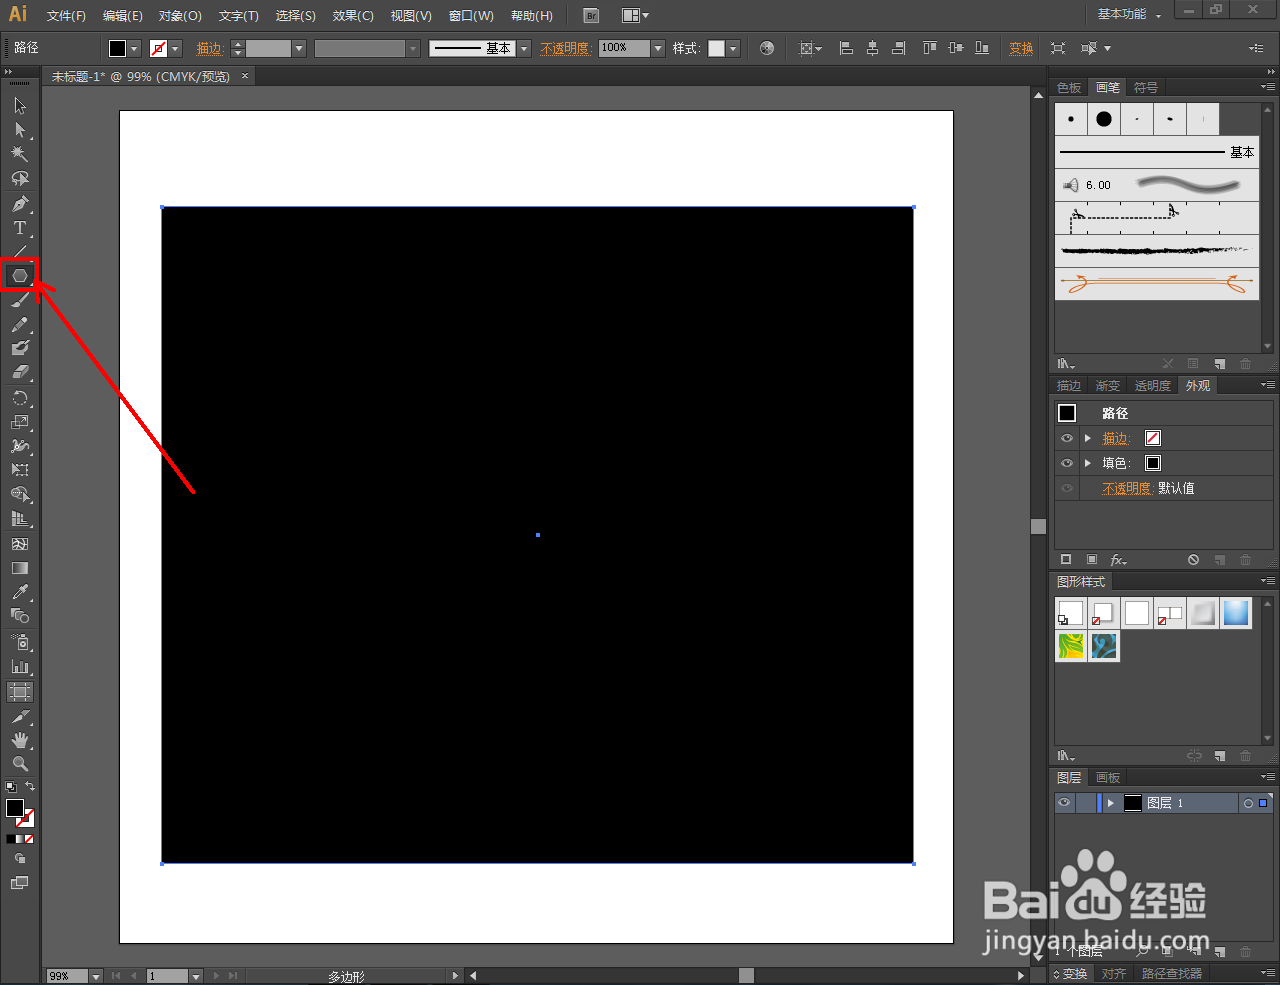This screenshot has height=985, width=1280.
Task: Click target circle of 图层 1
Action: click(x=1248, y=803)
